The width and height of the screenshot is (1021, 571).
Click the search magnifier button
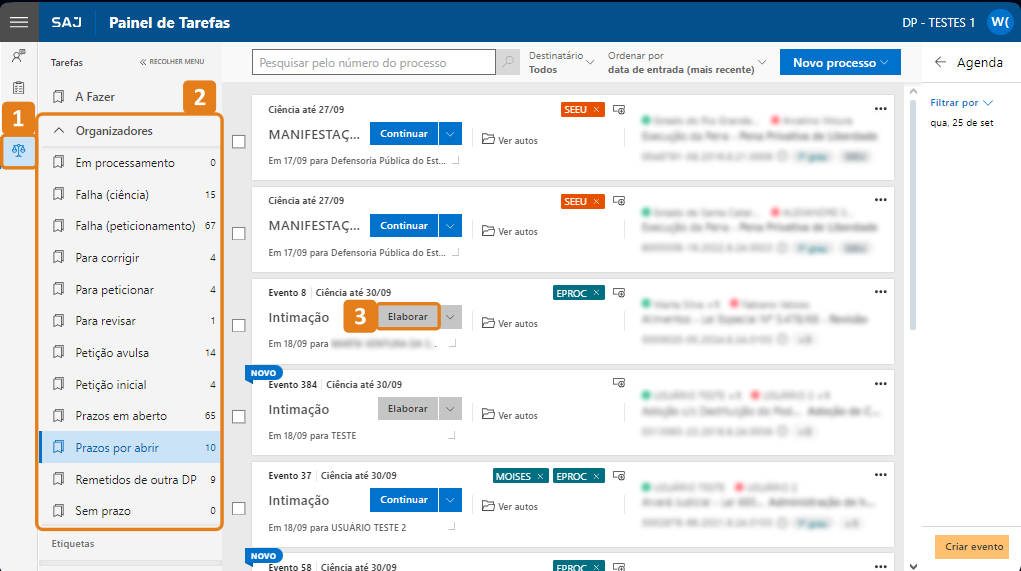pyautogui.click(x=508, y=62)
